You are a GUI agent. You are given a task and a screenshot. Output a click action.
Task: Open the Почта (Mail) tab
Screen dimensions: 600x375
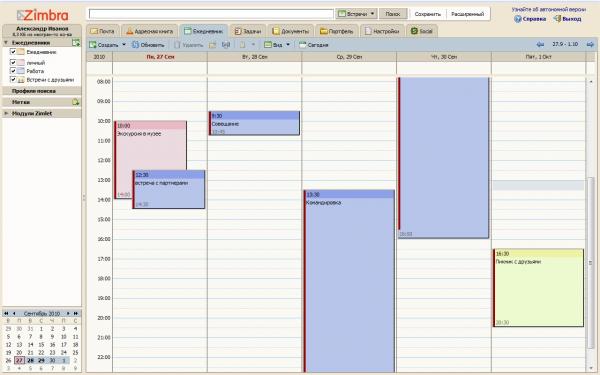point(103,31)
